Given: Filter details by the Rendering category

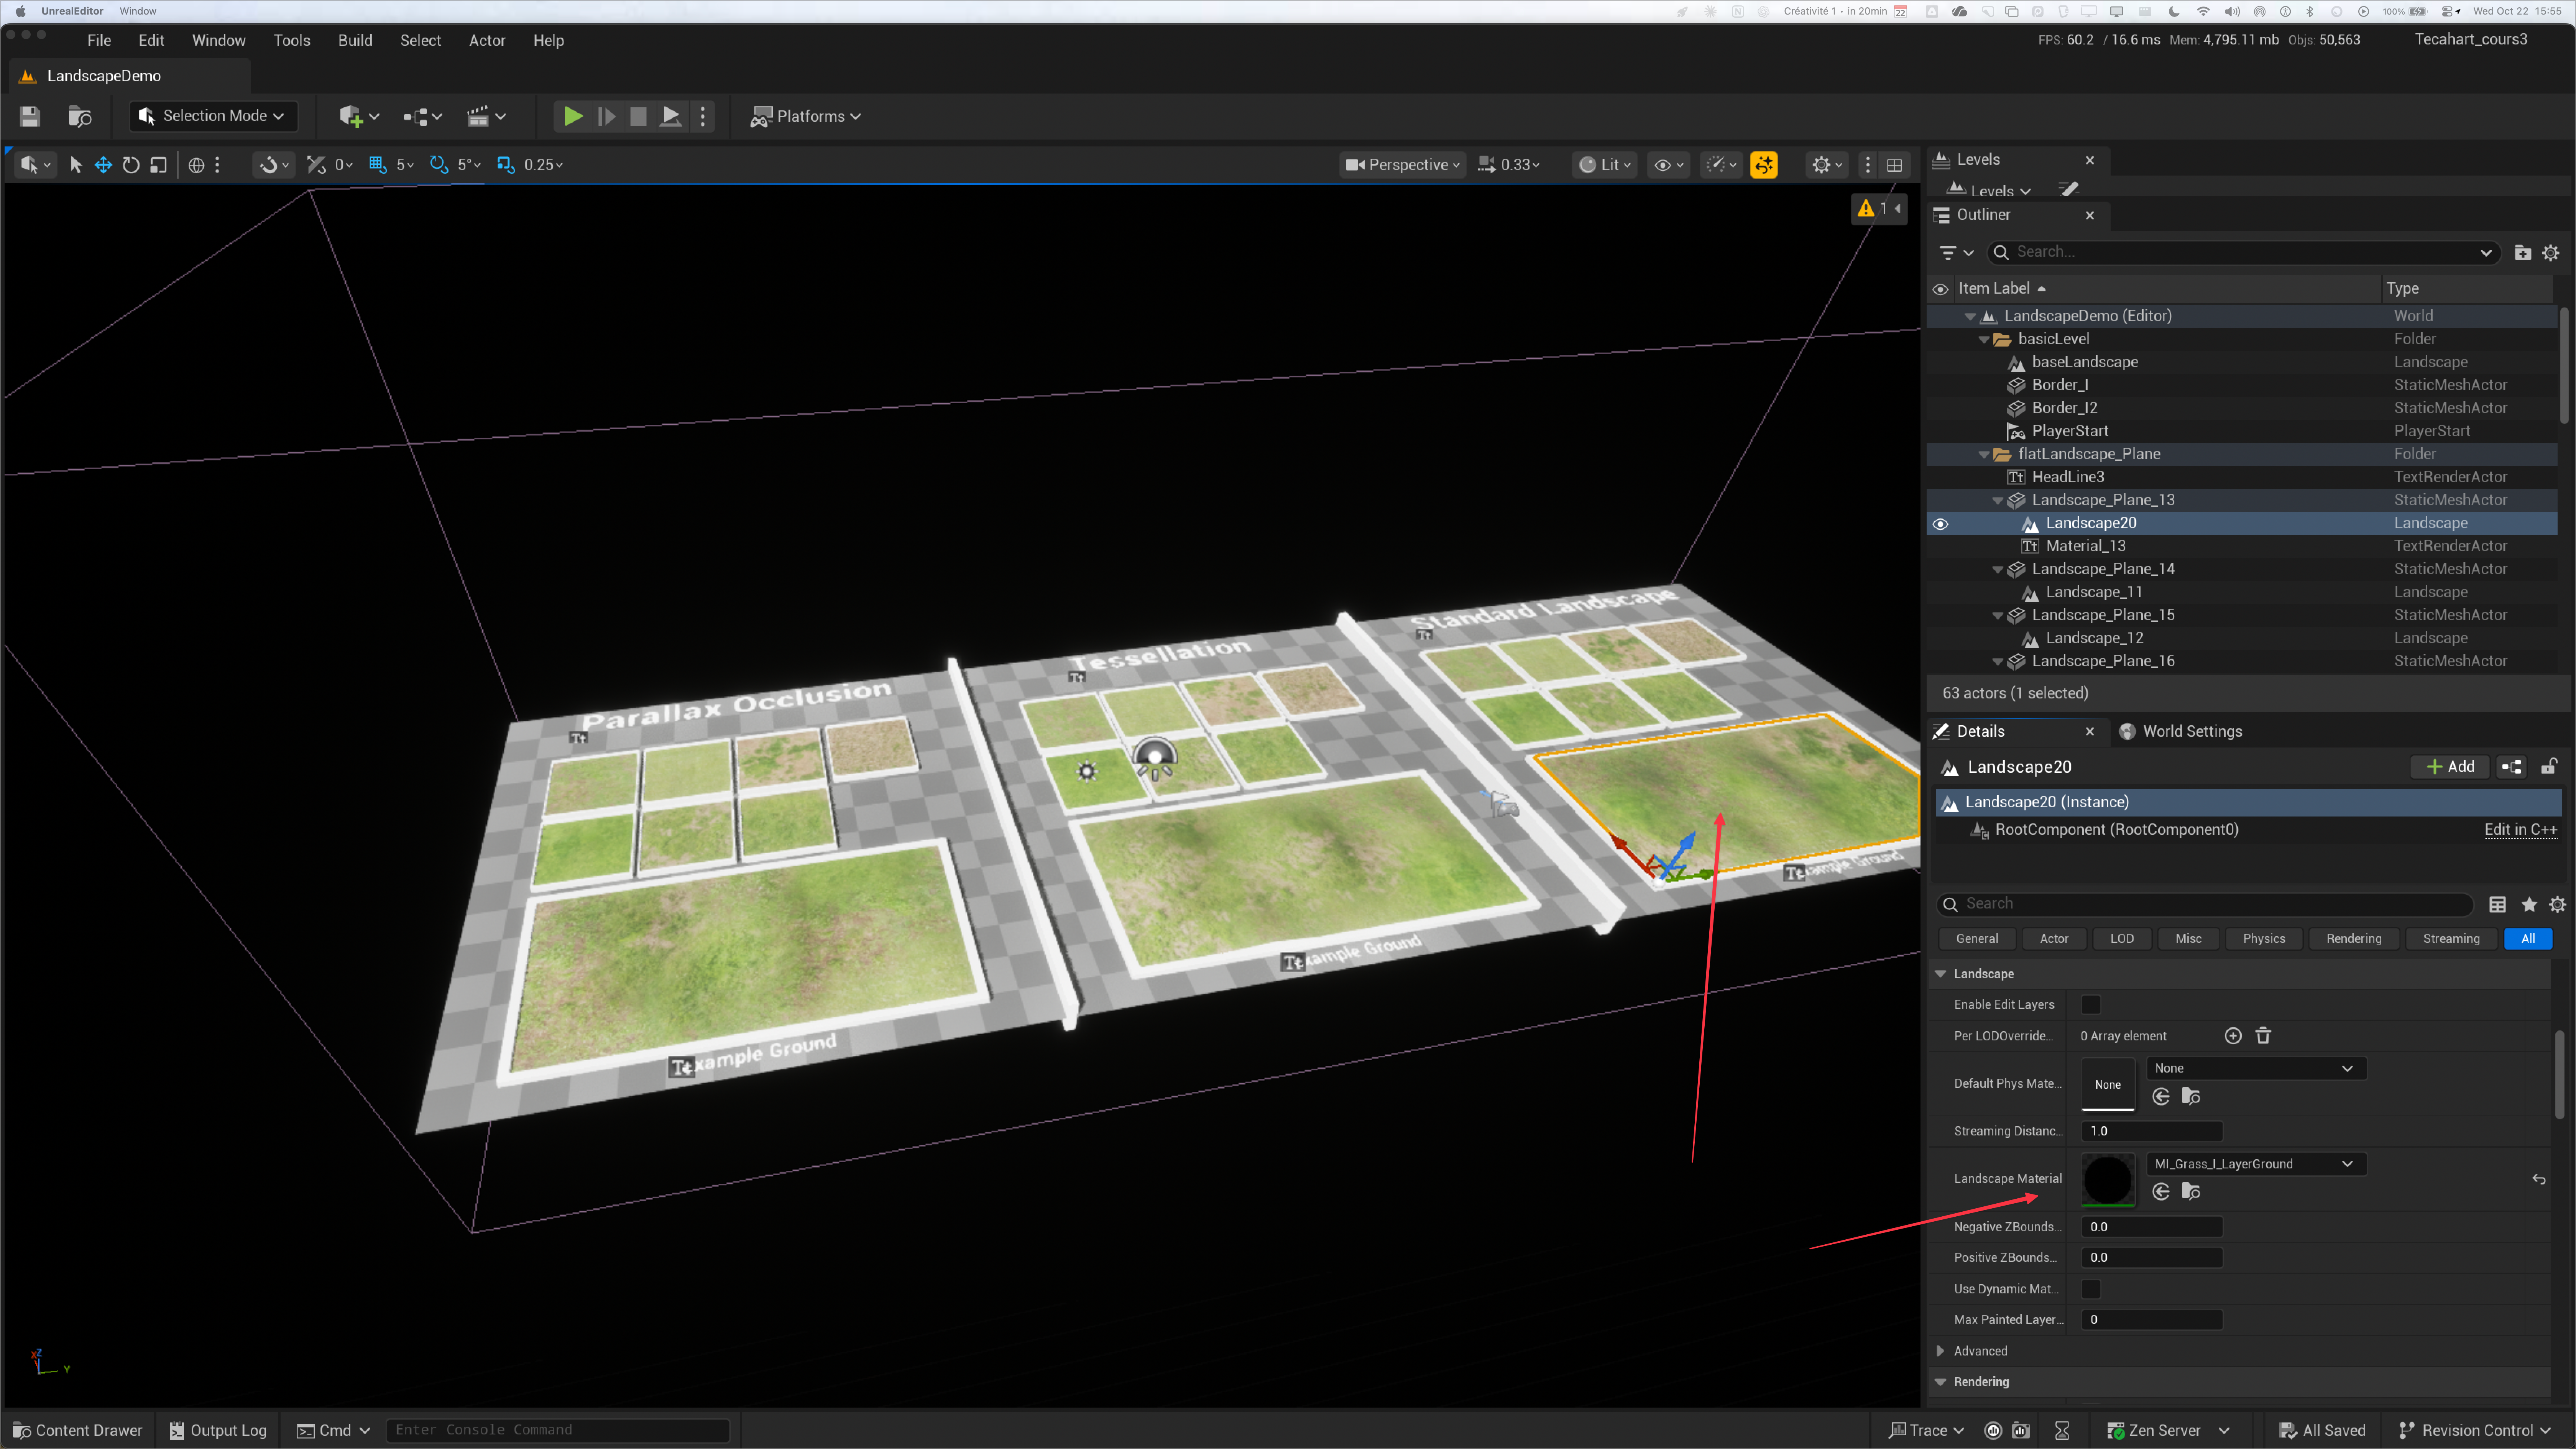Looking at the screenshot, I should 2353,939.
